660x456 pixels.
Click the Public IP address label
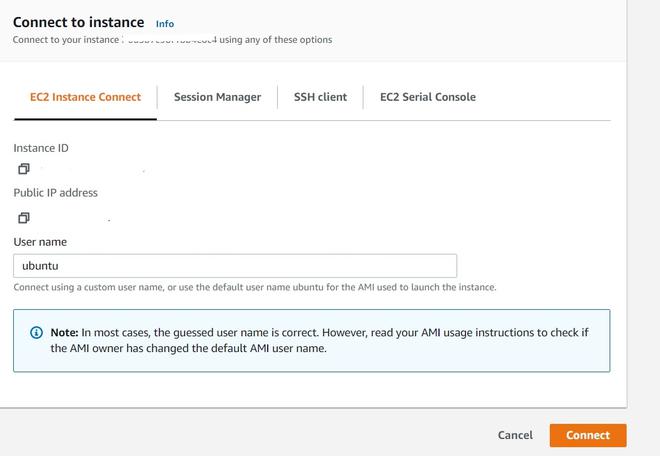coord(55,192)
